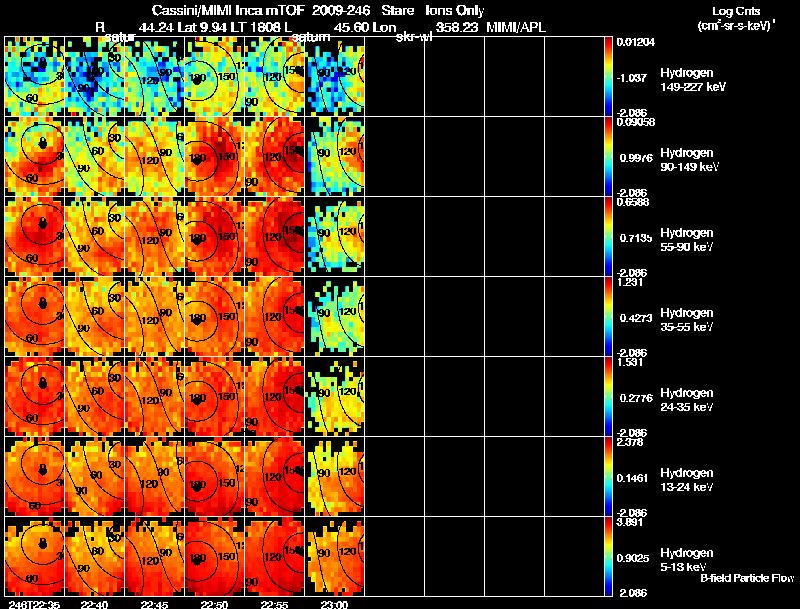The height and width of the screenshot is (609, 800).
Task: Click the colorbar value '0.1461'
Action: pos(633,478)
